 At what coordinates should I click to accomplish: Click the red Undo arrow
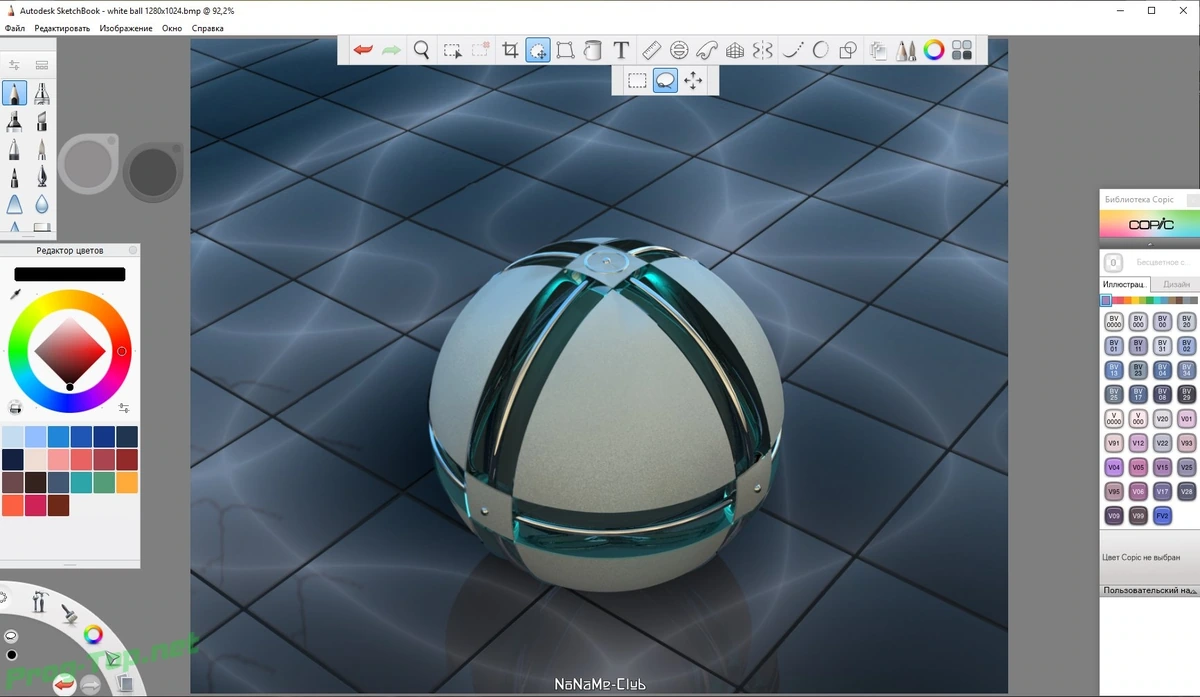pyautogui.click(x=362, y=50)
